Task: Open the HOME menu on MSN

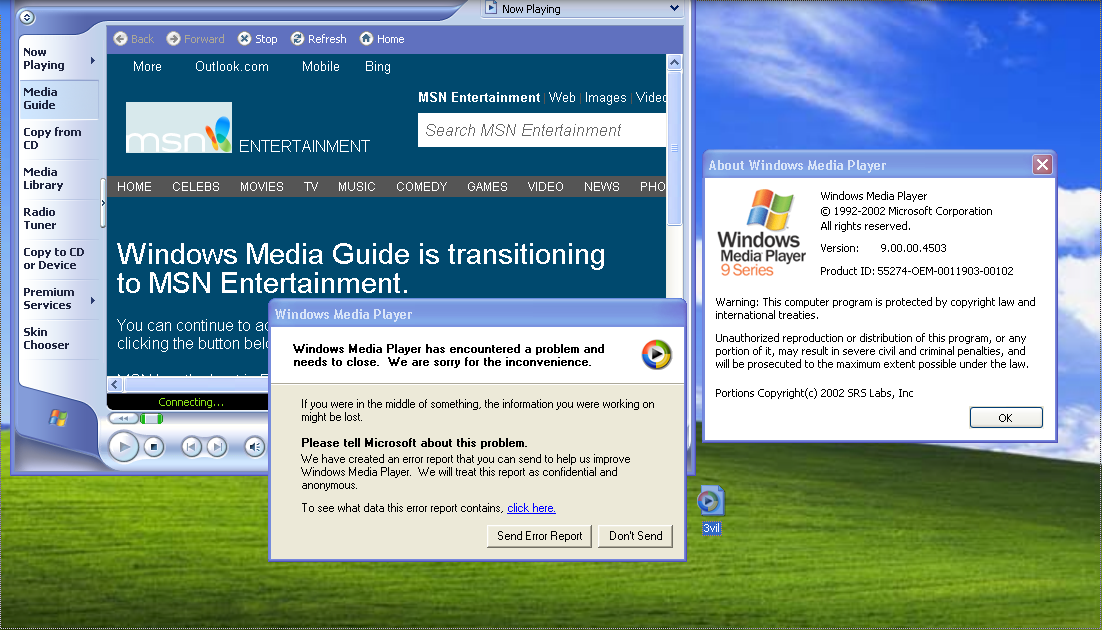Action: click(134, 186)
